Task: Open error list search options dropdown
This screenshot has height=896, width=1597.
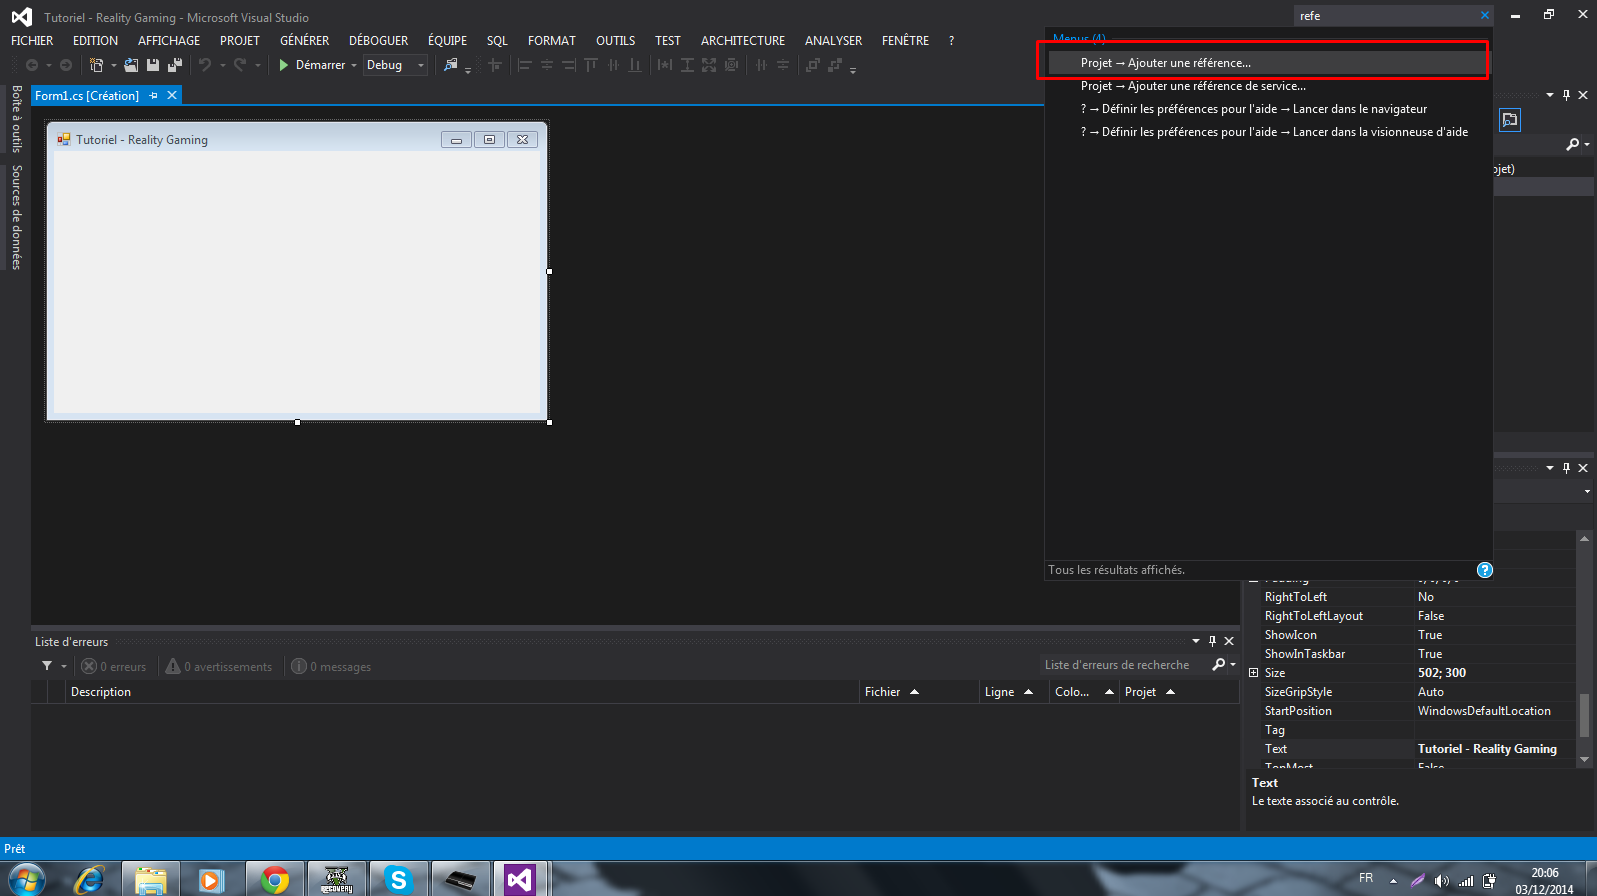Action: 1233,665
